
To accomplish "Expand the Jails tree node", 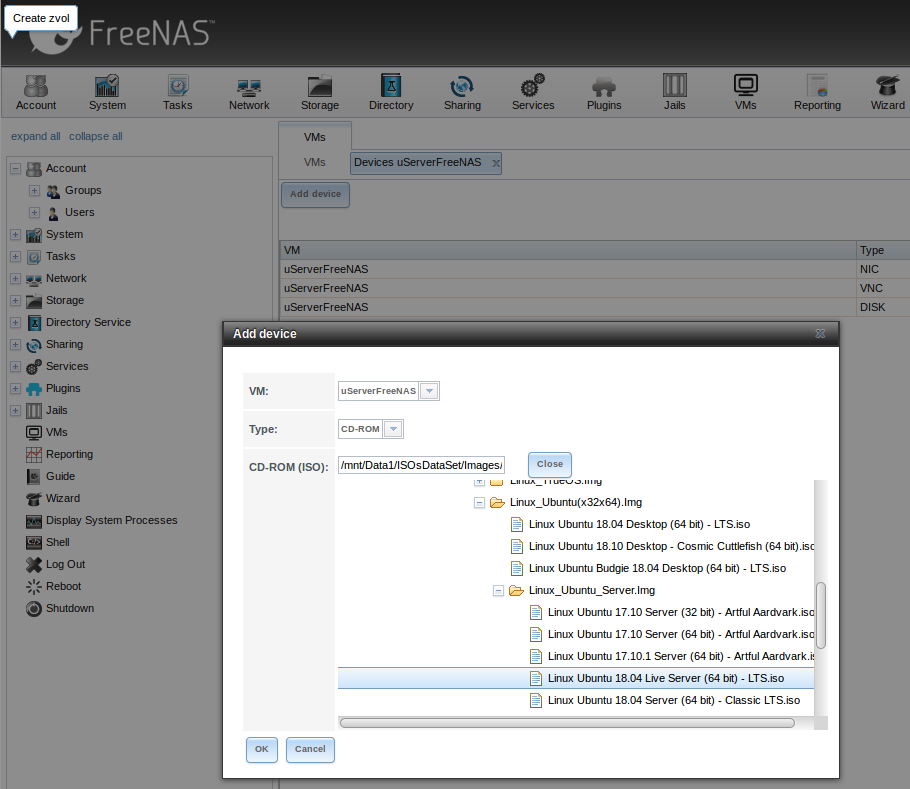I will [16, 411].
